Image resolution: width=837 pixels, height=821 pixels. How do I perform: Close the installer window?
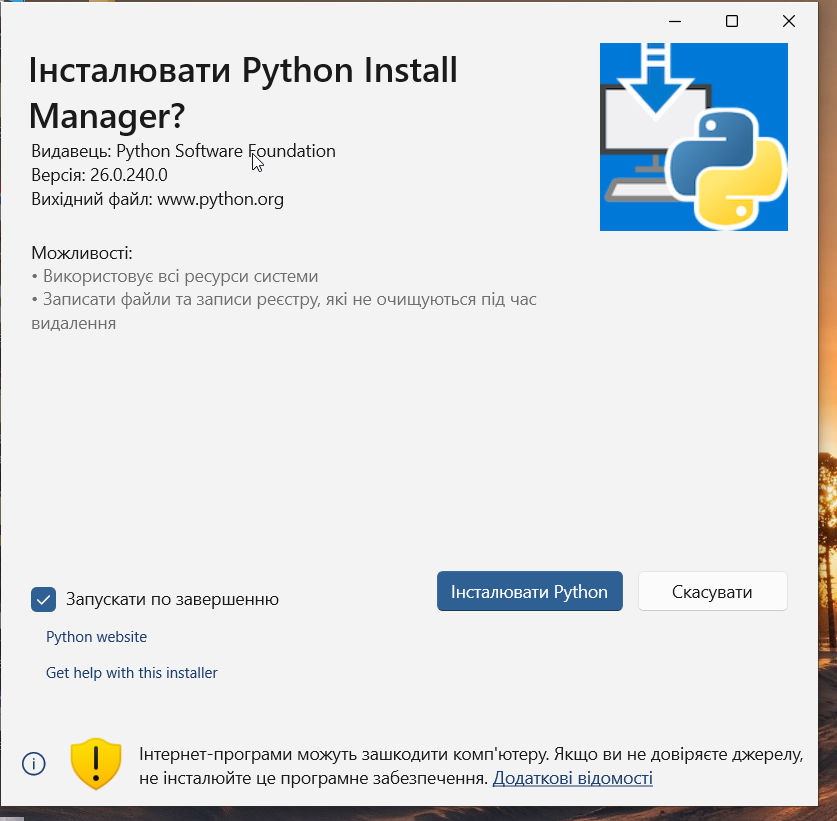788,21
